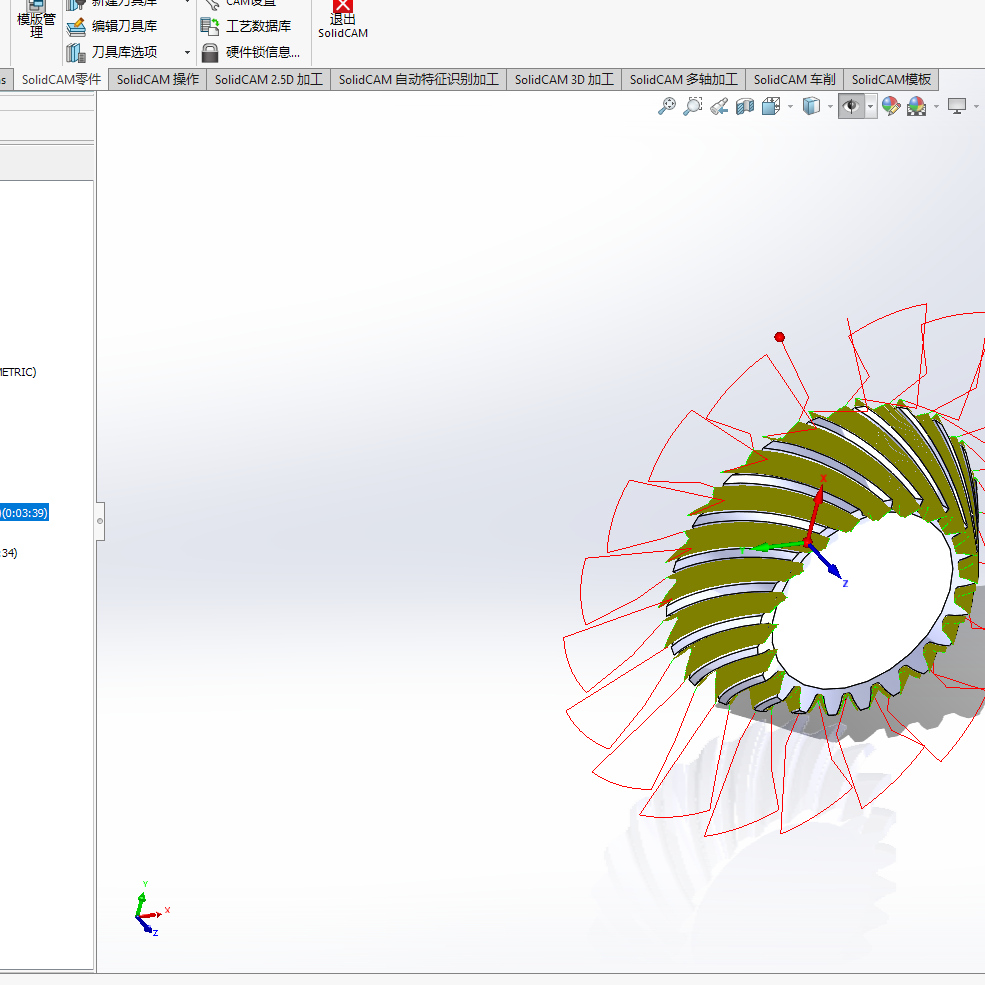Click the Zoom to Fit magnifier icon
This screenshot has height=985, width=985.
667,106
